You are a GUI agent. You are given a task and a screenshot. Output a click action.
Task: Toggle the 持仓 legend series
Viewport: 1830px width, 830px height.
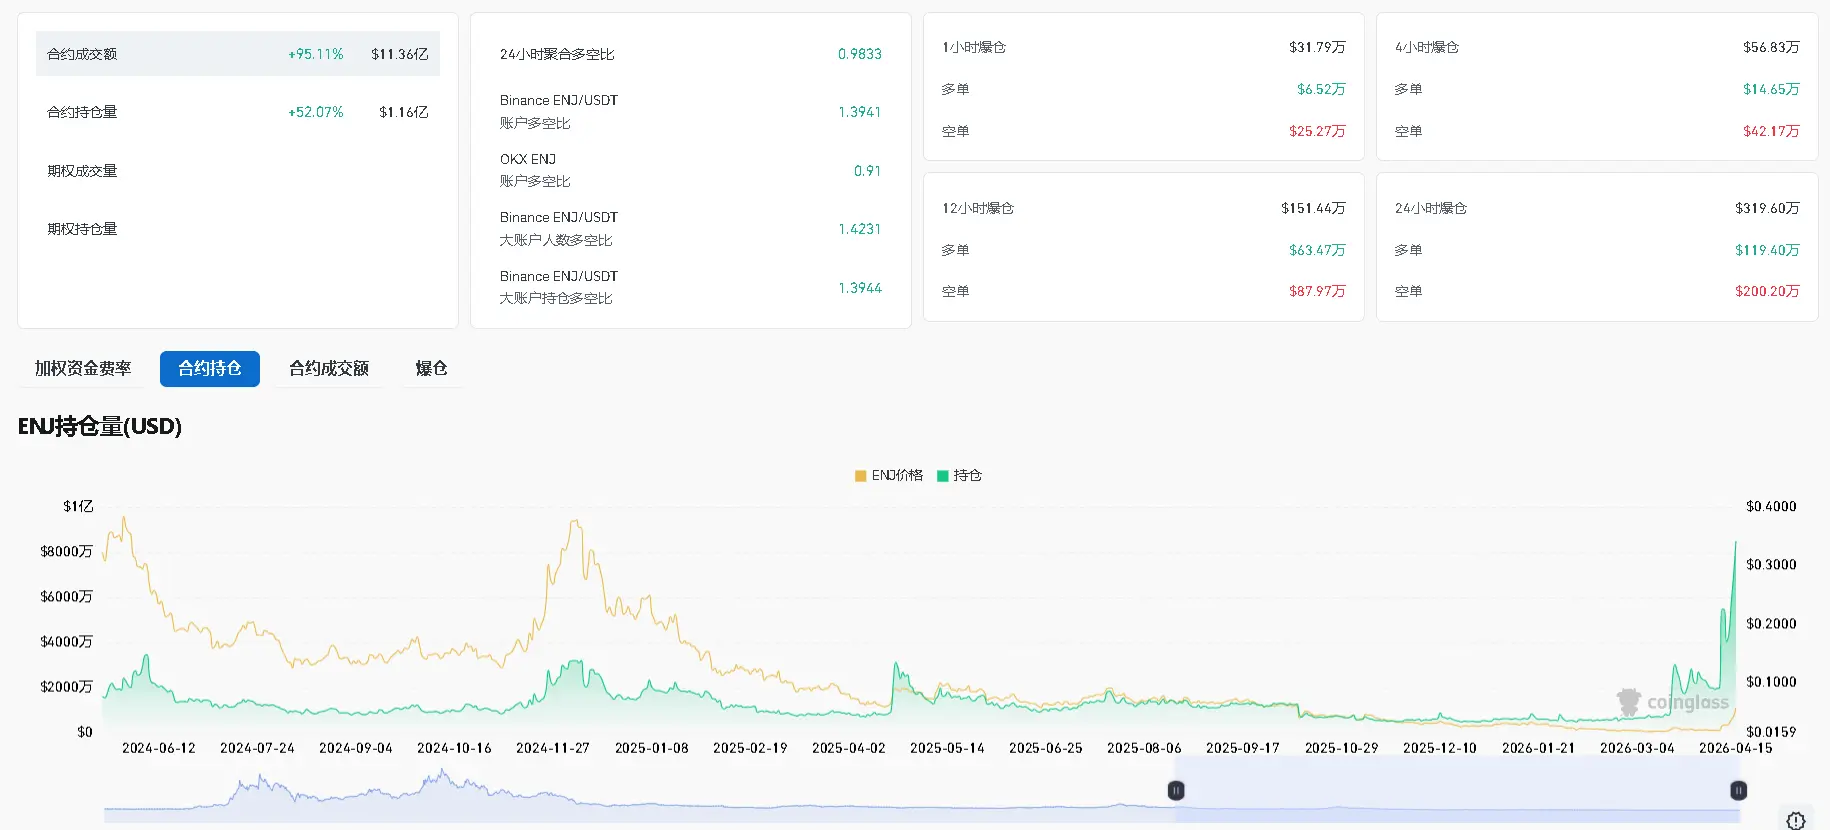(x=959, y=476)
